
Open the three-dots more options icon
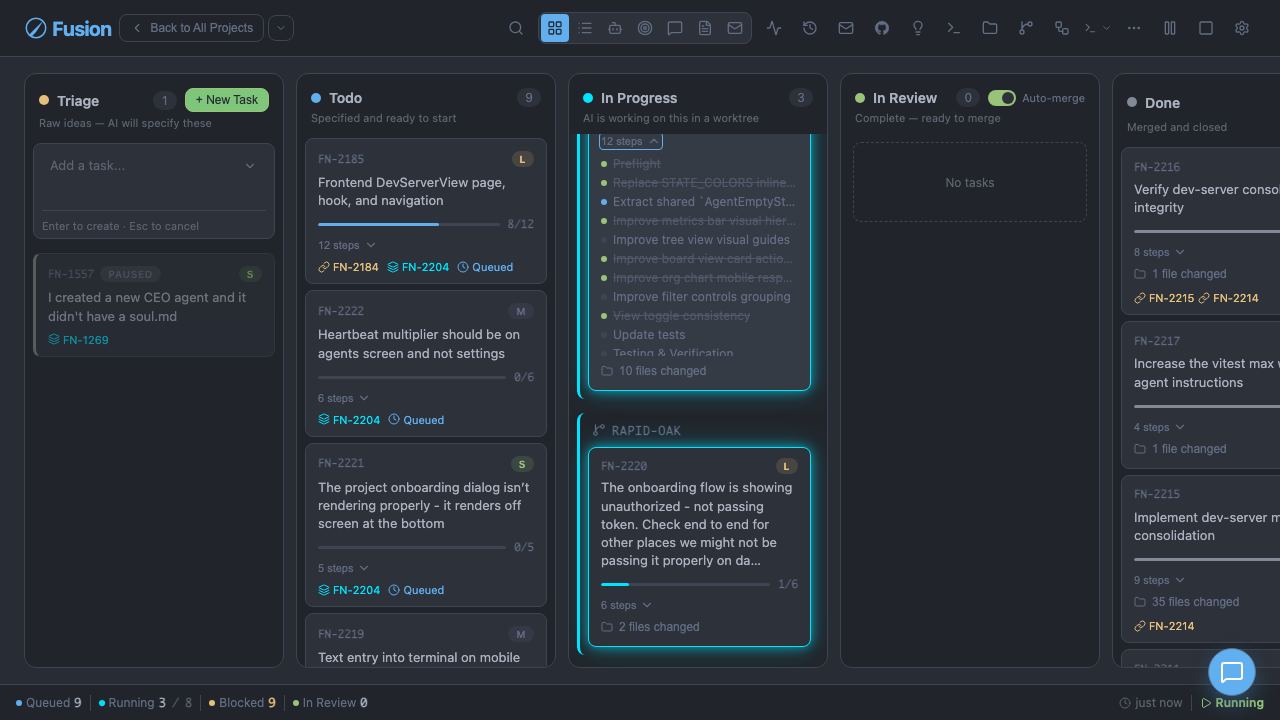1134,28
